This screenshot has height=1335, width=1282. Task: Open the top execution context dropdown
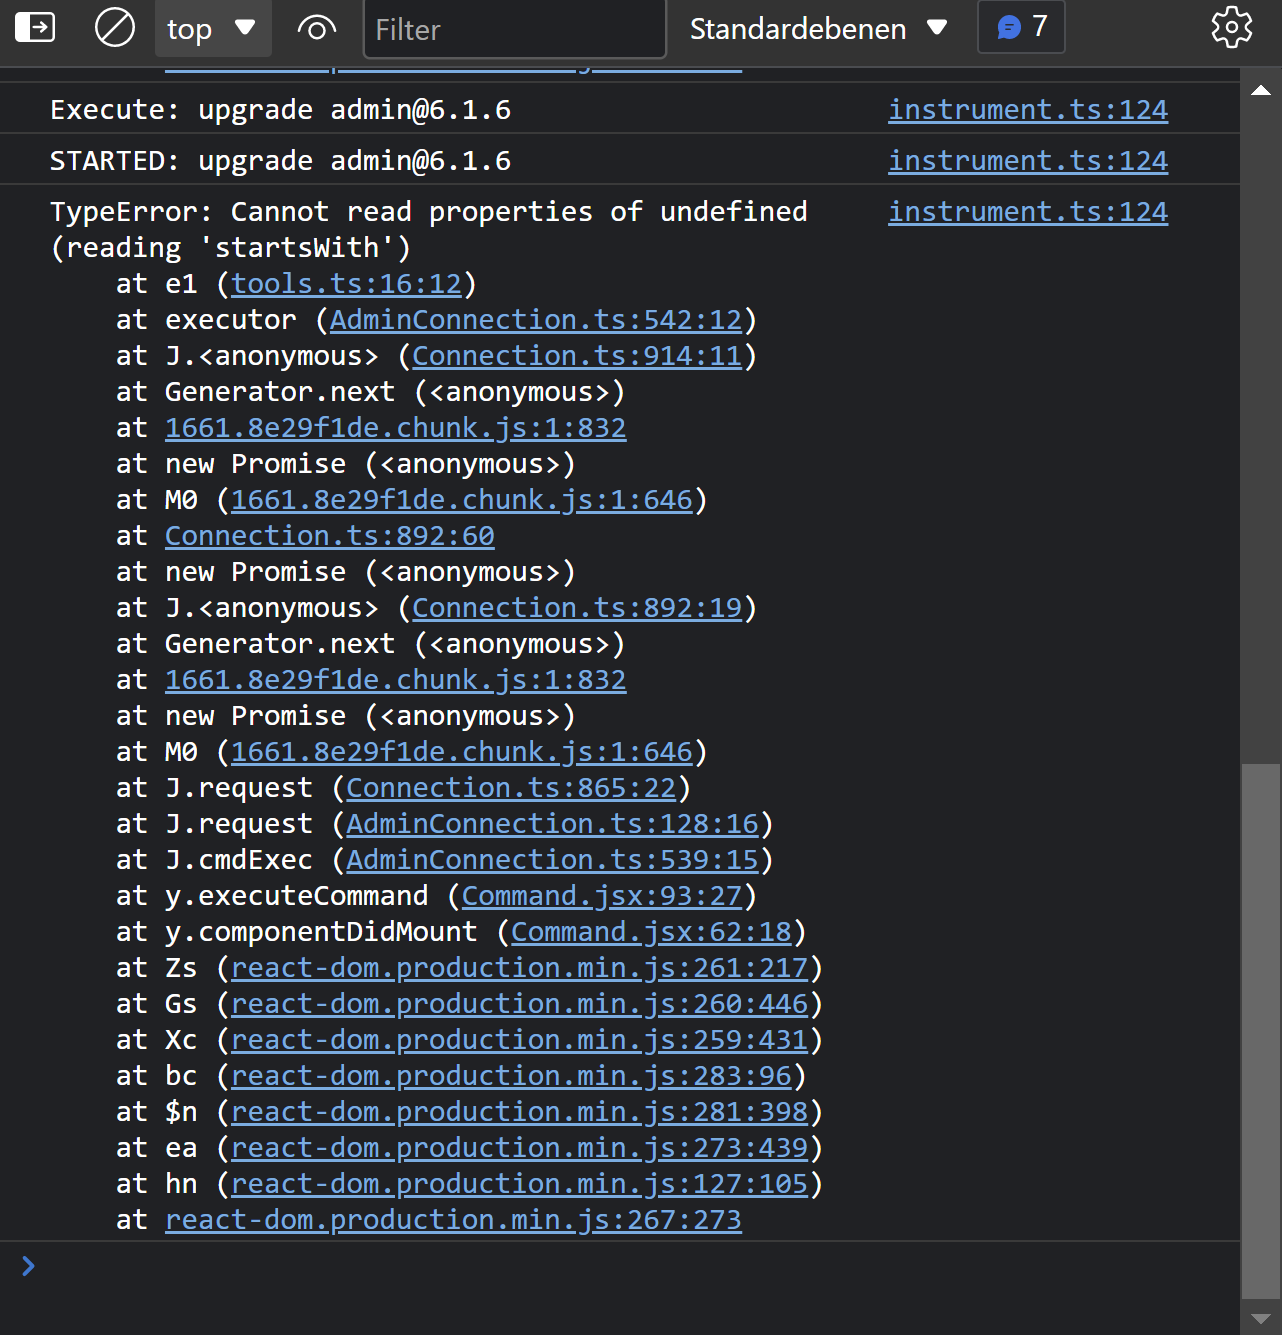coord(213,27)
